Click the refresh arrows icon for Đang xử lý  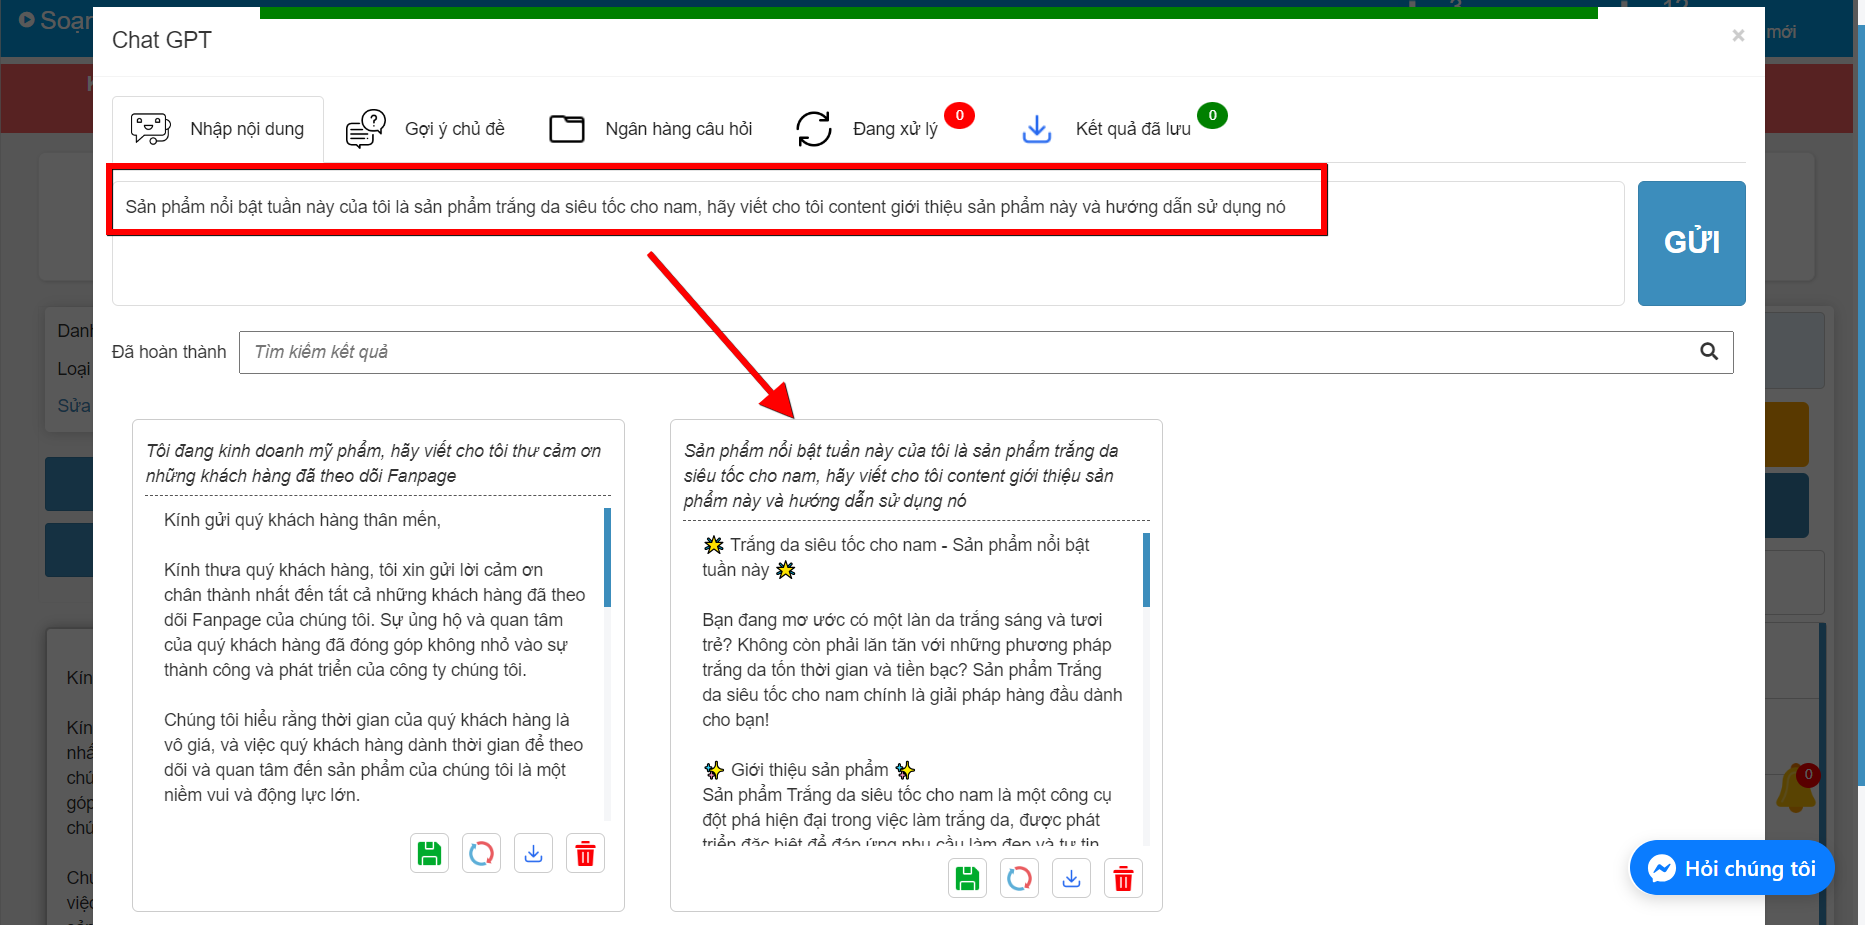[814, 129]
